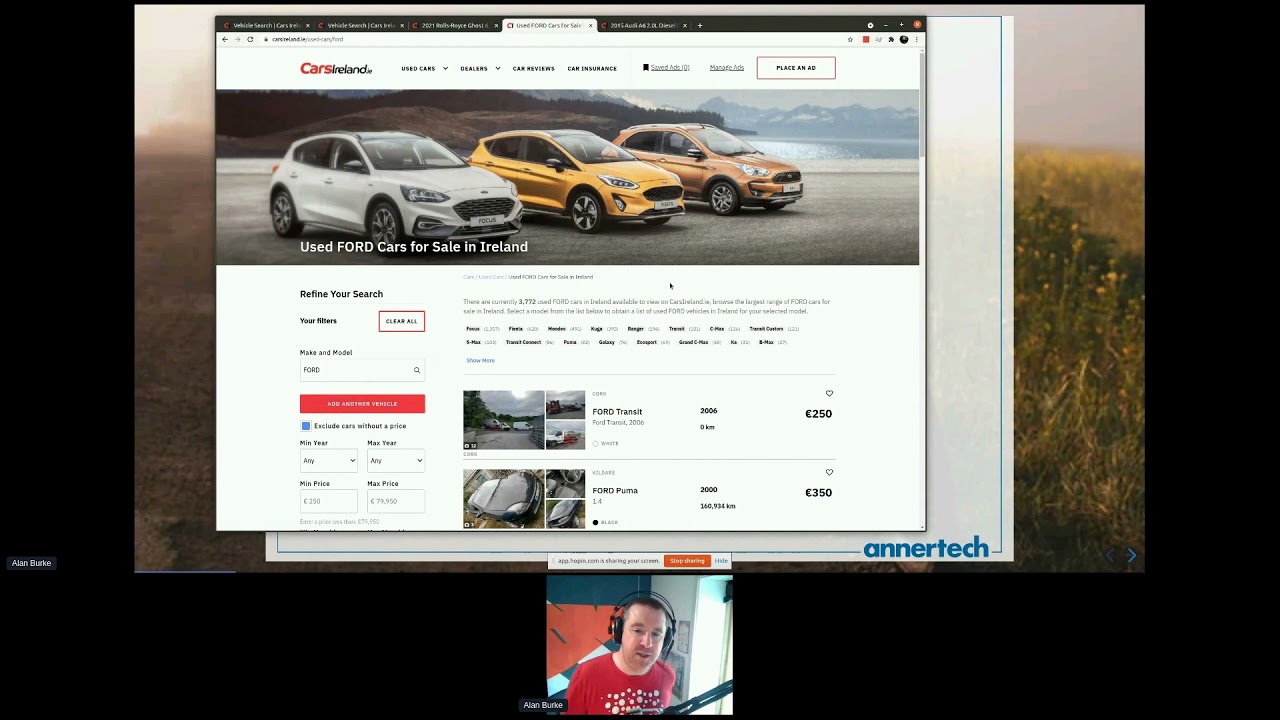
Task: Open the browser profile avatar
Action: click(904, 39)
